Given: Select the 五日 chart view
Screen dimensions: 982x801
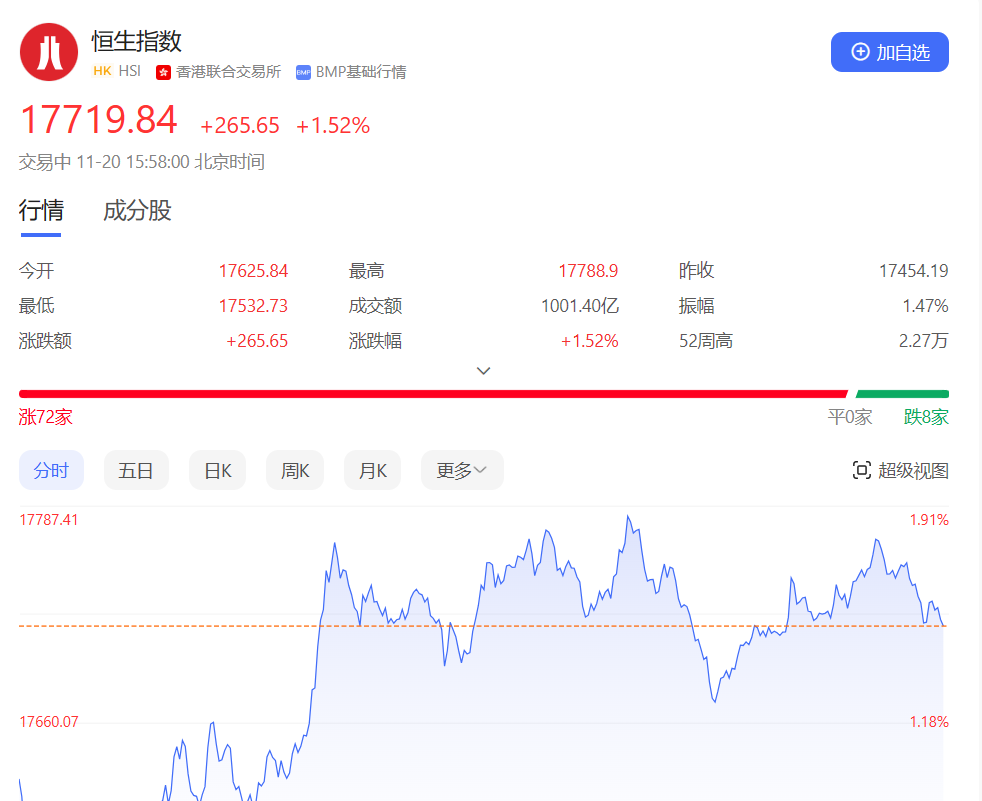Looking at the screenshot, I should point(136,470).
